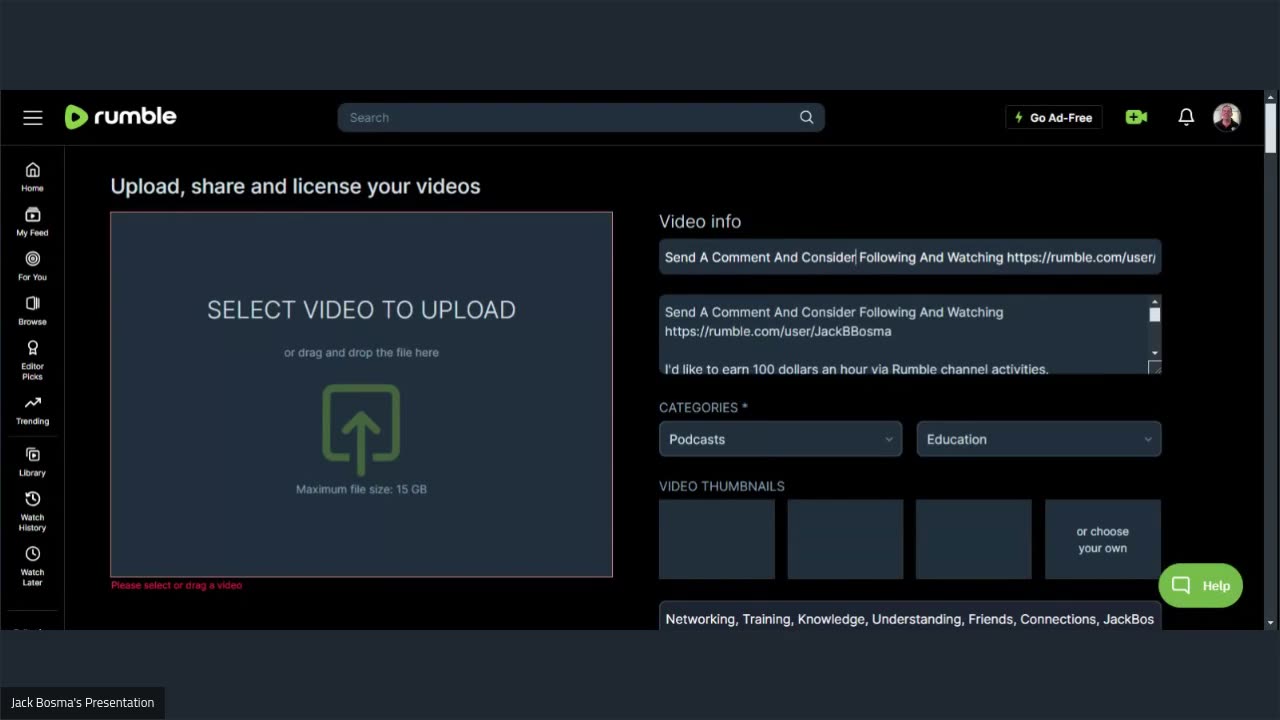
Task: Select the first video thumbnail placeholder
Action: 717,539
